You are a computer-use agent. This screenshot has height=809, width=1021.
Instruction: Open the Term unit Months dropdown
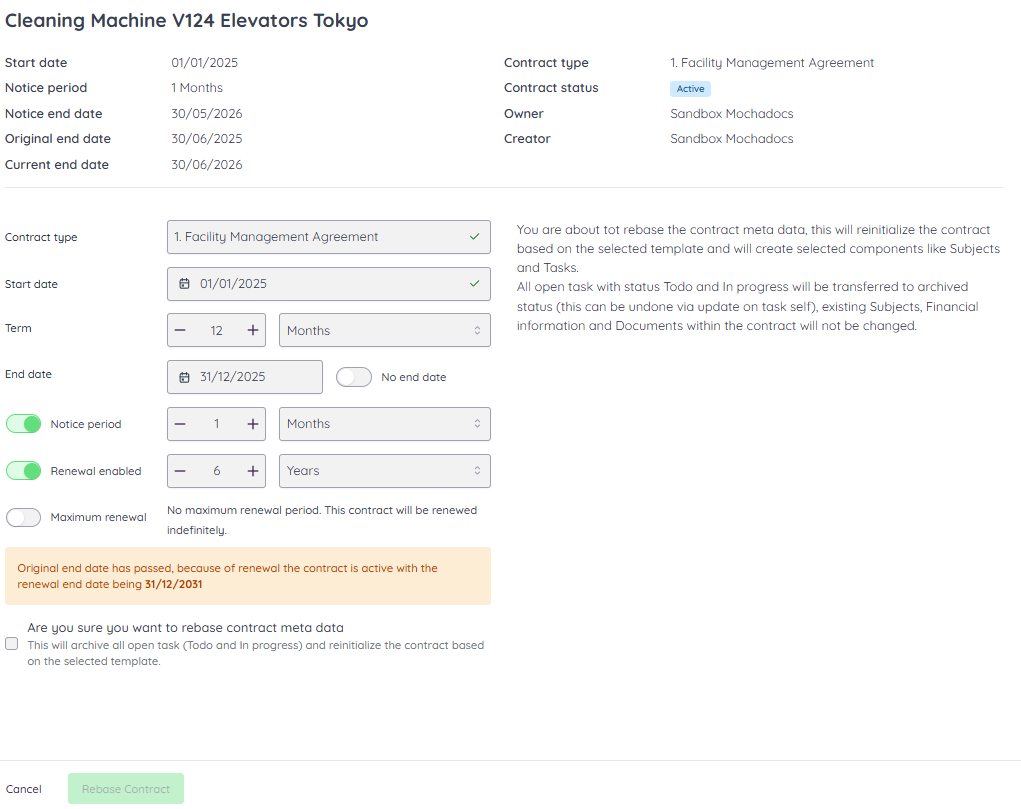384,331
